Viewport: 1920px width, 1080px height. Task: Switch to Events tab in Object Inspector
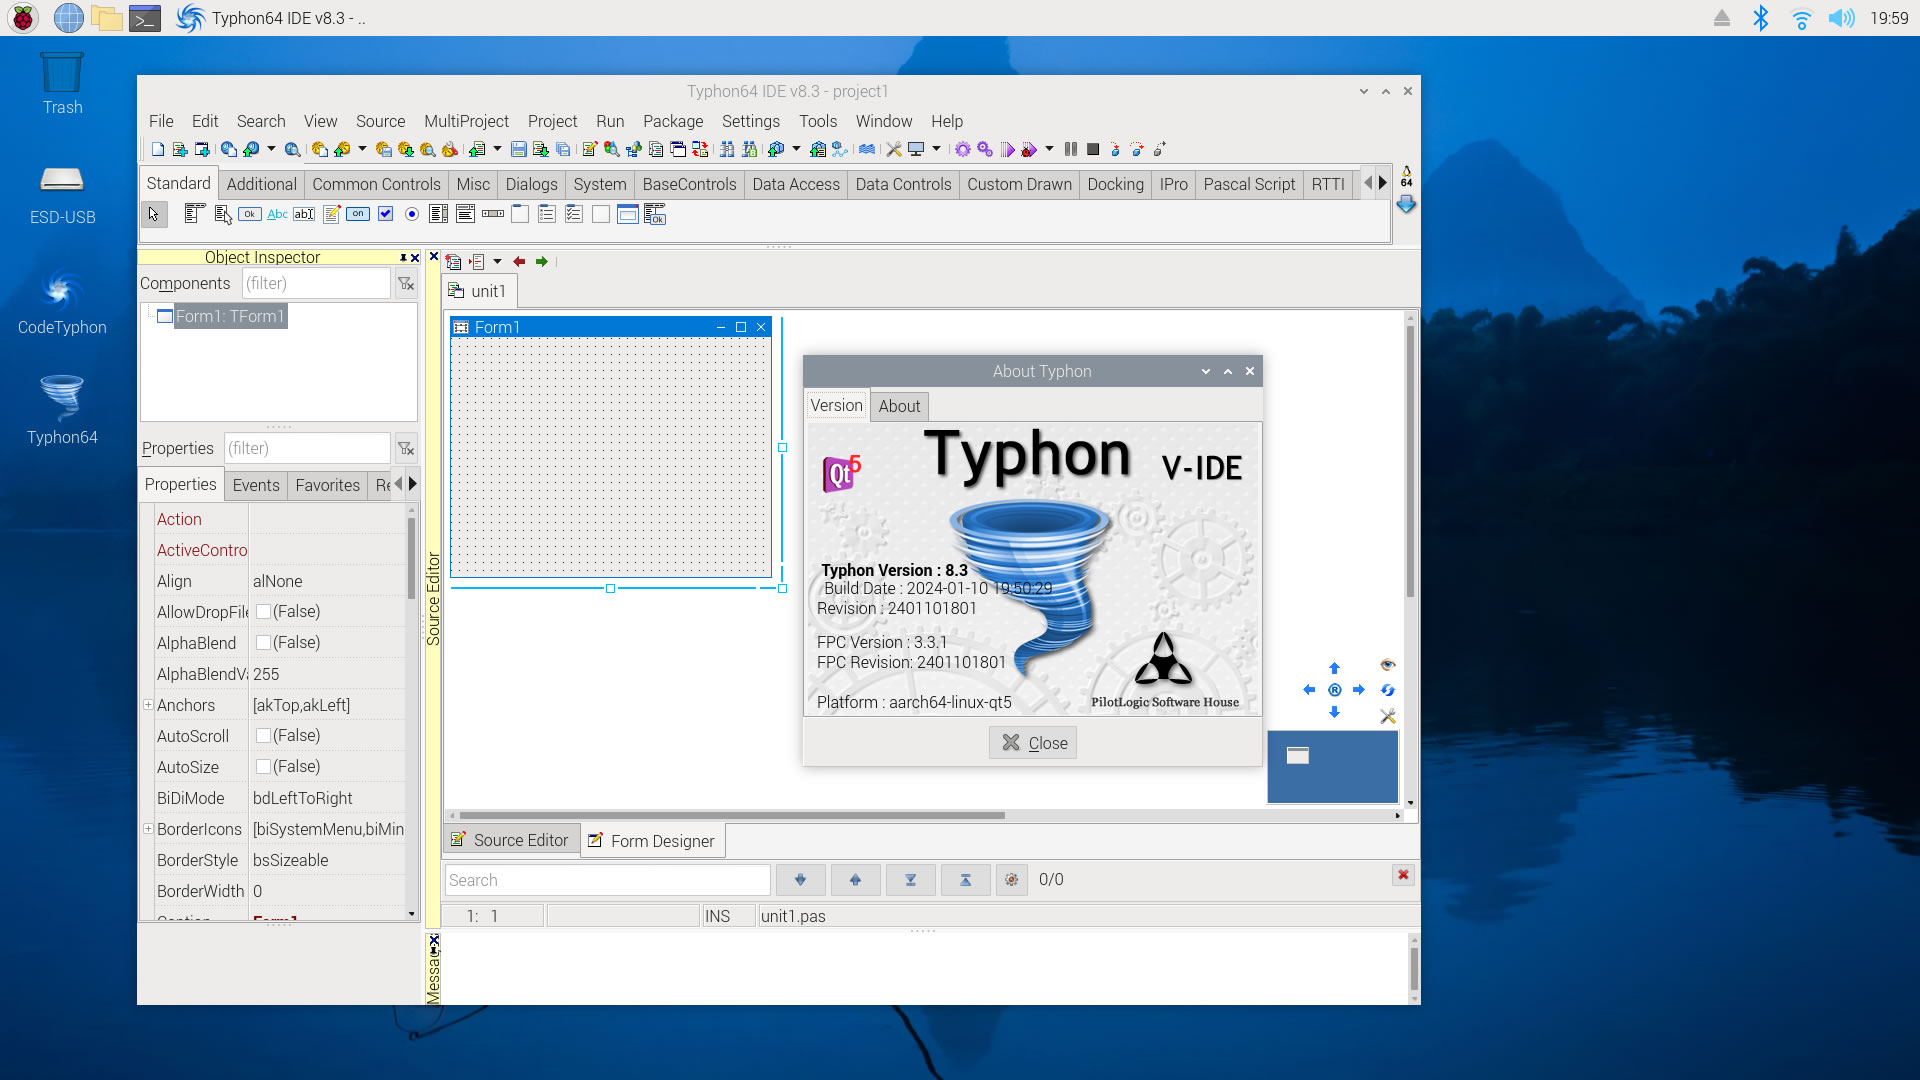click(x=256, y=485)
